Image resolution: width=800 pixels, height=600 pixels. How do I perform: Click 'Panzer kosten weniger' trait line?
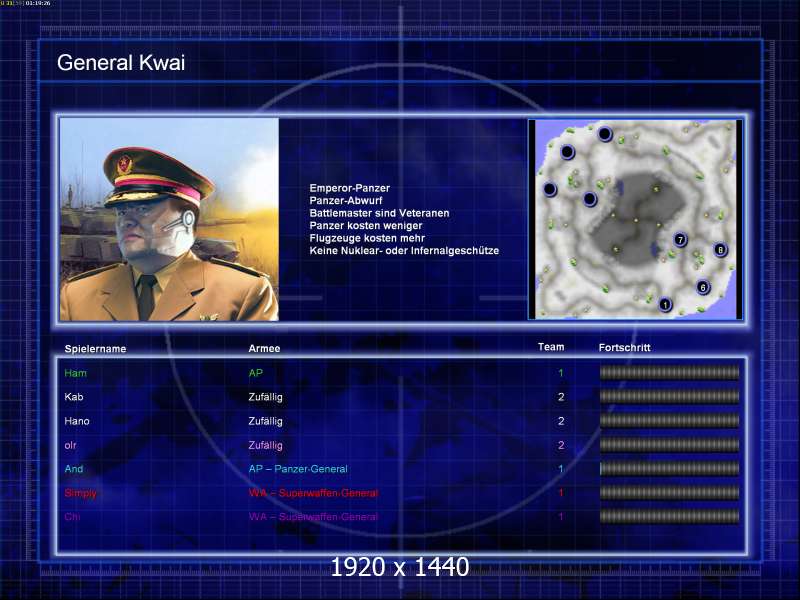click(x=366, y=226)
